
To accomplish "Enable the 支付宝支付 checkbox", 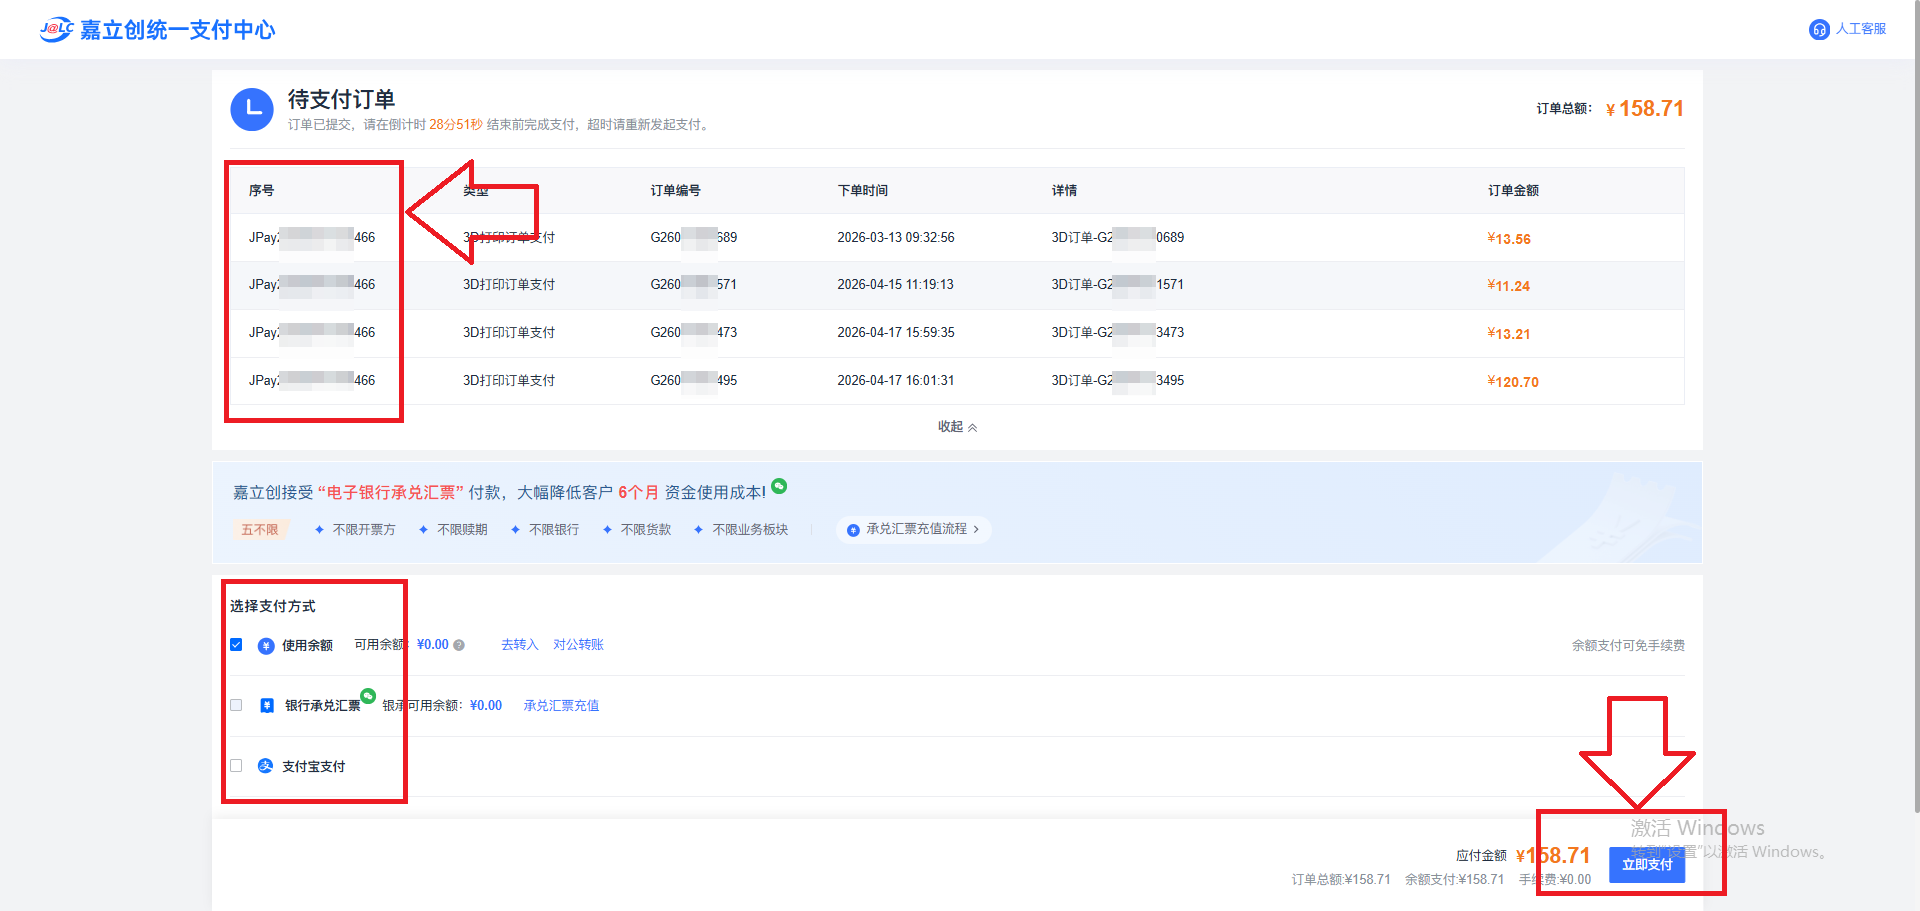I will [236, 766].
